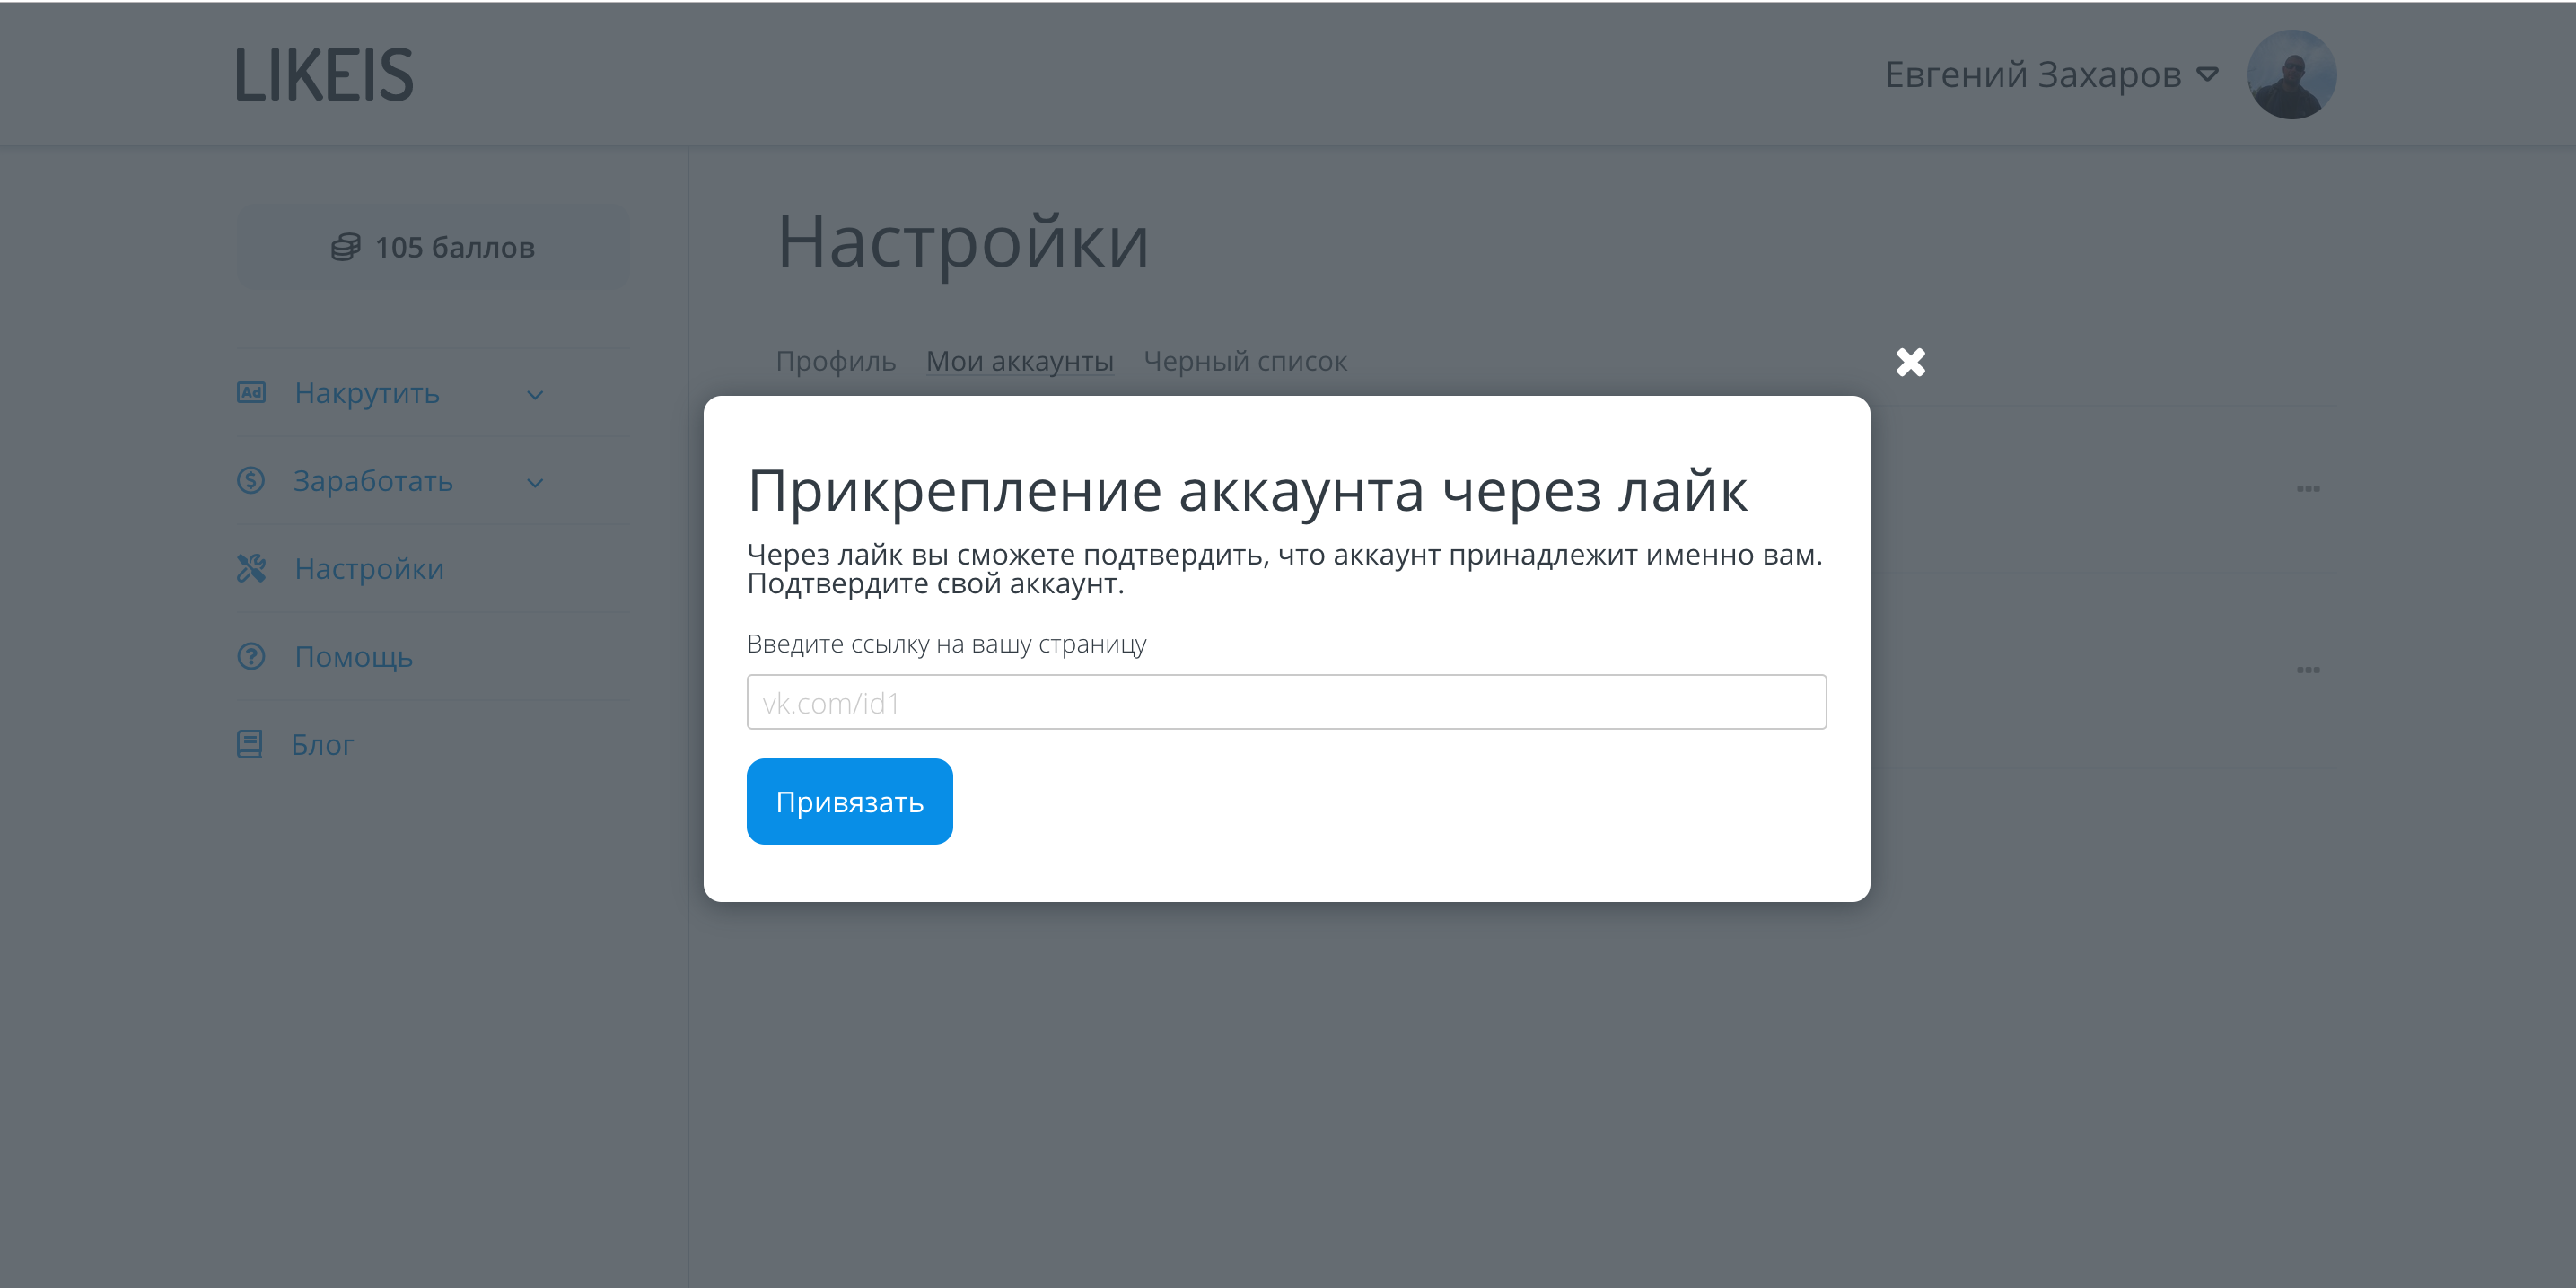Focus the vk.com/id1 link input field
Image resolution: width=2576 pixels, height=1288 pixels.
[x=1286, y=702]
